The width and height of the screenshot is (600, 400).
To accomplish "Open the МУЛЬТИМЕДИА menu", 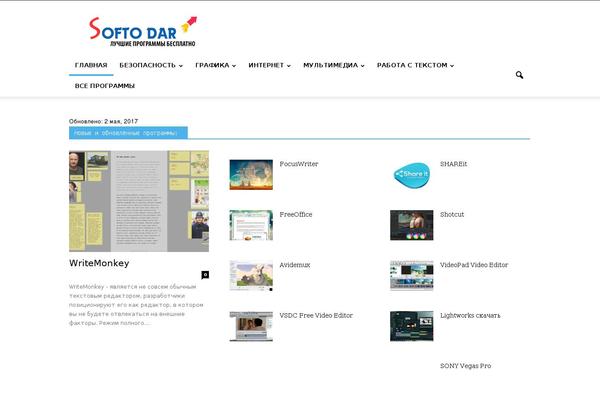I will [331, 65].
